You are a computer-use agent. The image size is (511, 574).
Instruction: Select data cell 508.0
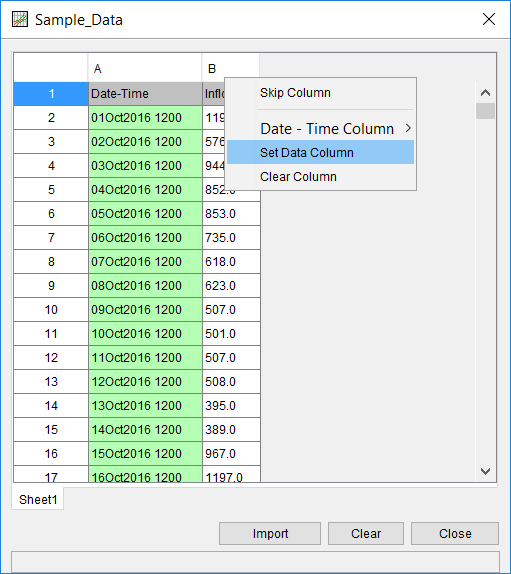(x=231, y=381)
